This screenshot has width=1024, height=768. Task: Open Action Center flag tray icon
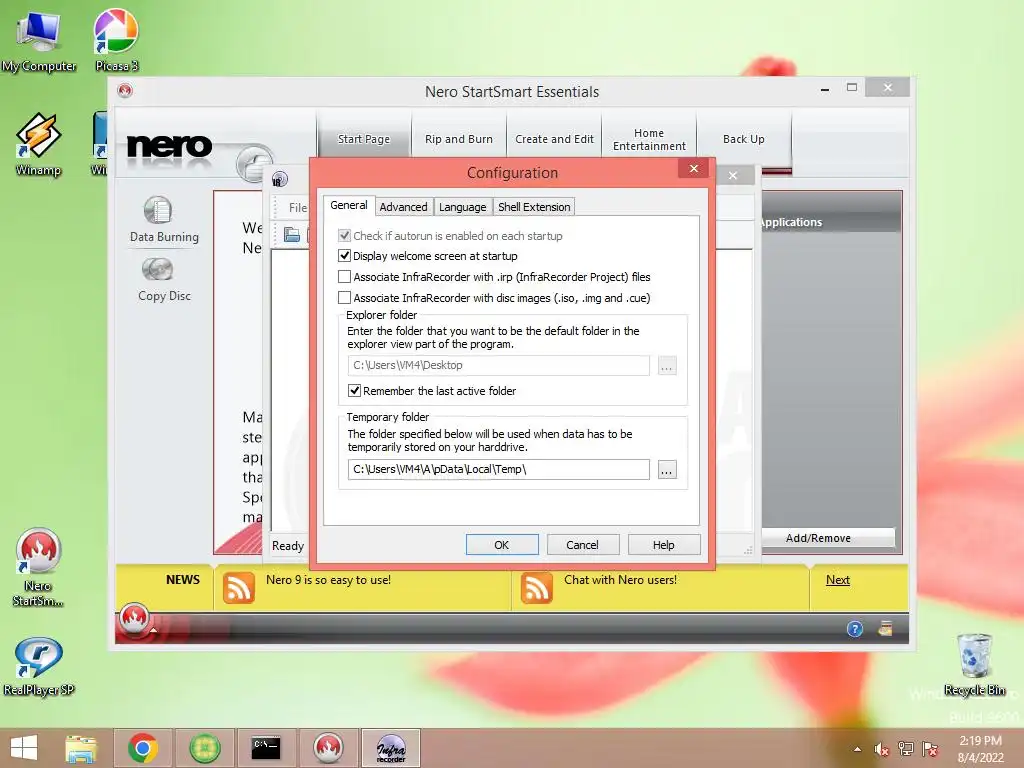(930, 749)
